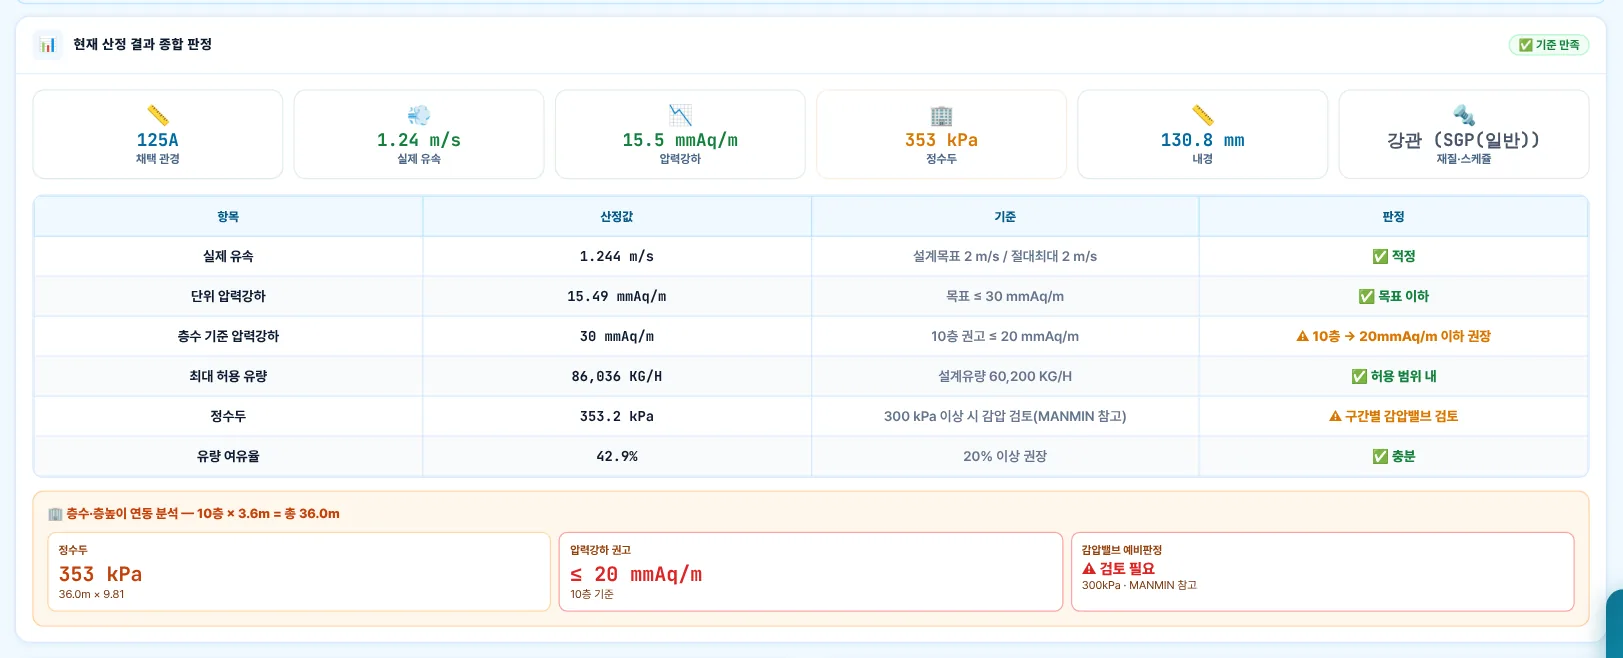This screenshot has width=1623, height=658.
Task: Select the 300kPa · MANMIN 참고 caption
Action: 1139,586
